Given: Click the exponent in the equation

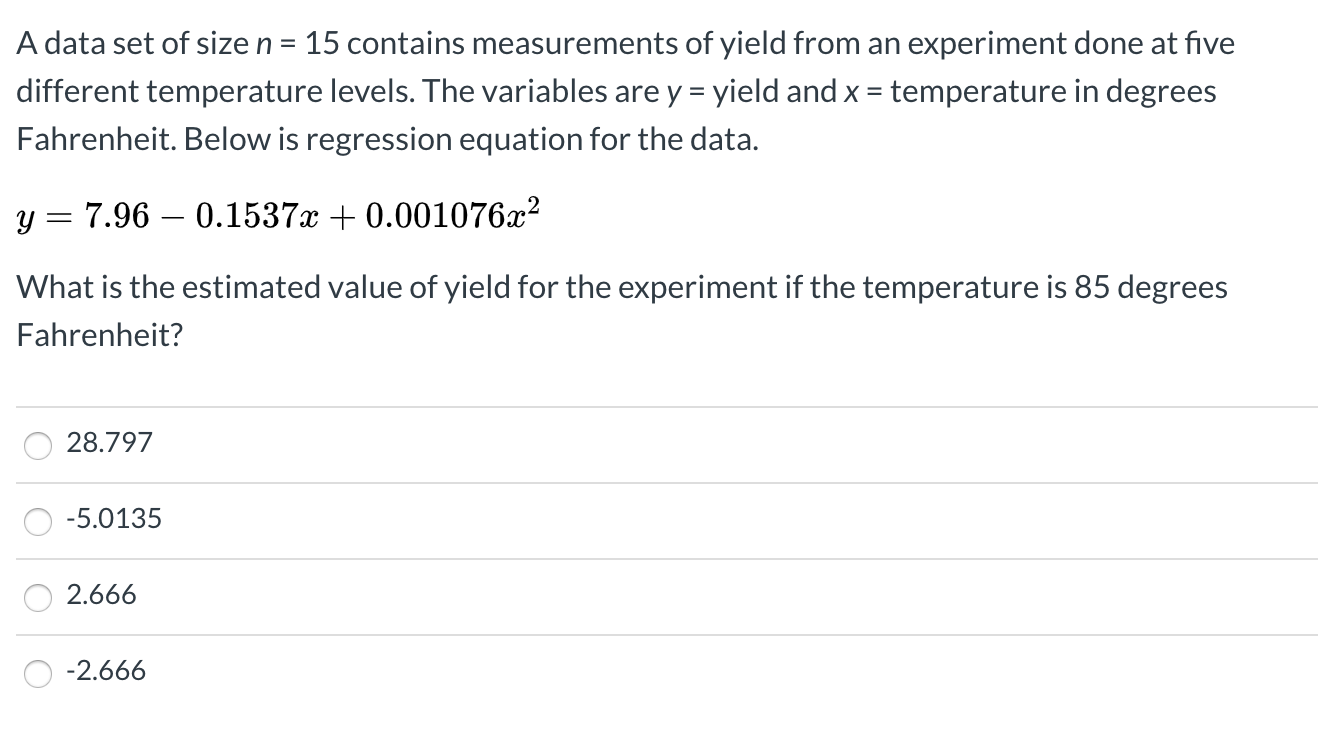Looking at the screenshot, I should coord(535,203).
